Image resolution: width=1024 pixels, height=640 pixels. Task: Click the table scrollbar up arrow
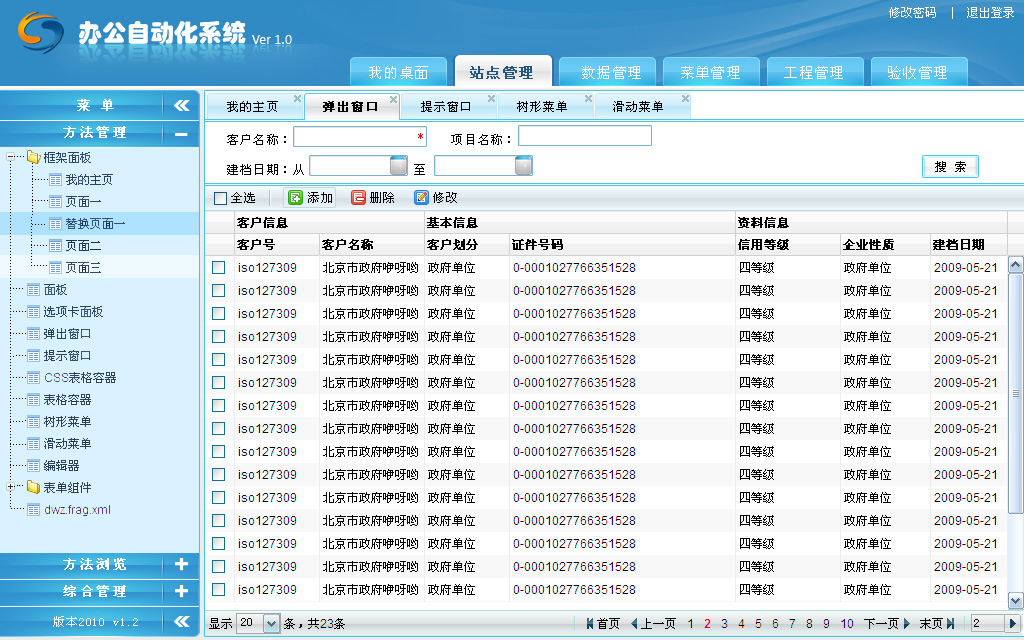point(1016,264)
